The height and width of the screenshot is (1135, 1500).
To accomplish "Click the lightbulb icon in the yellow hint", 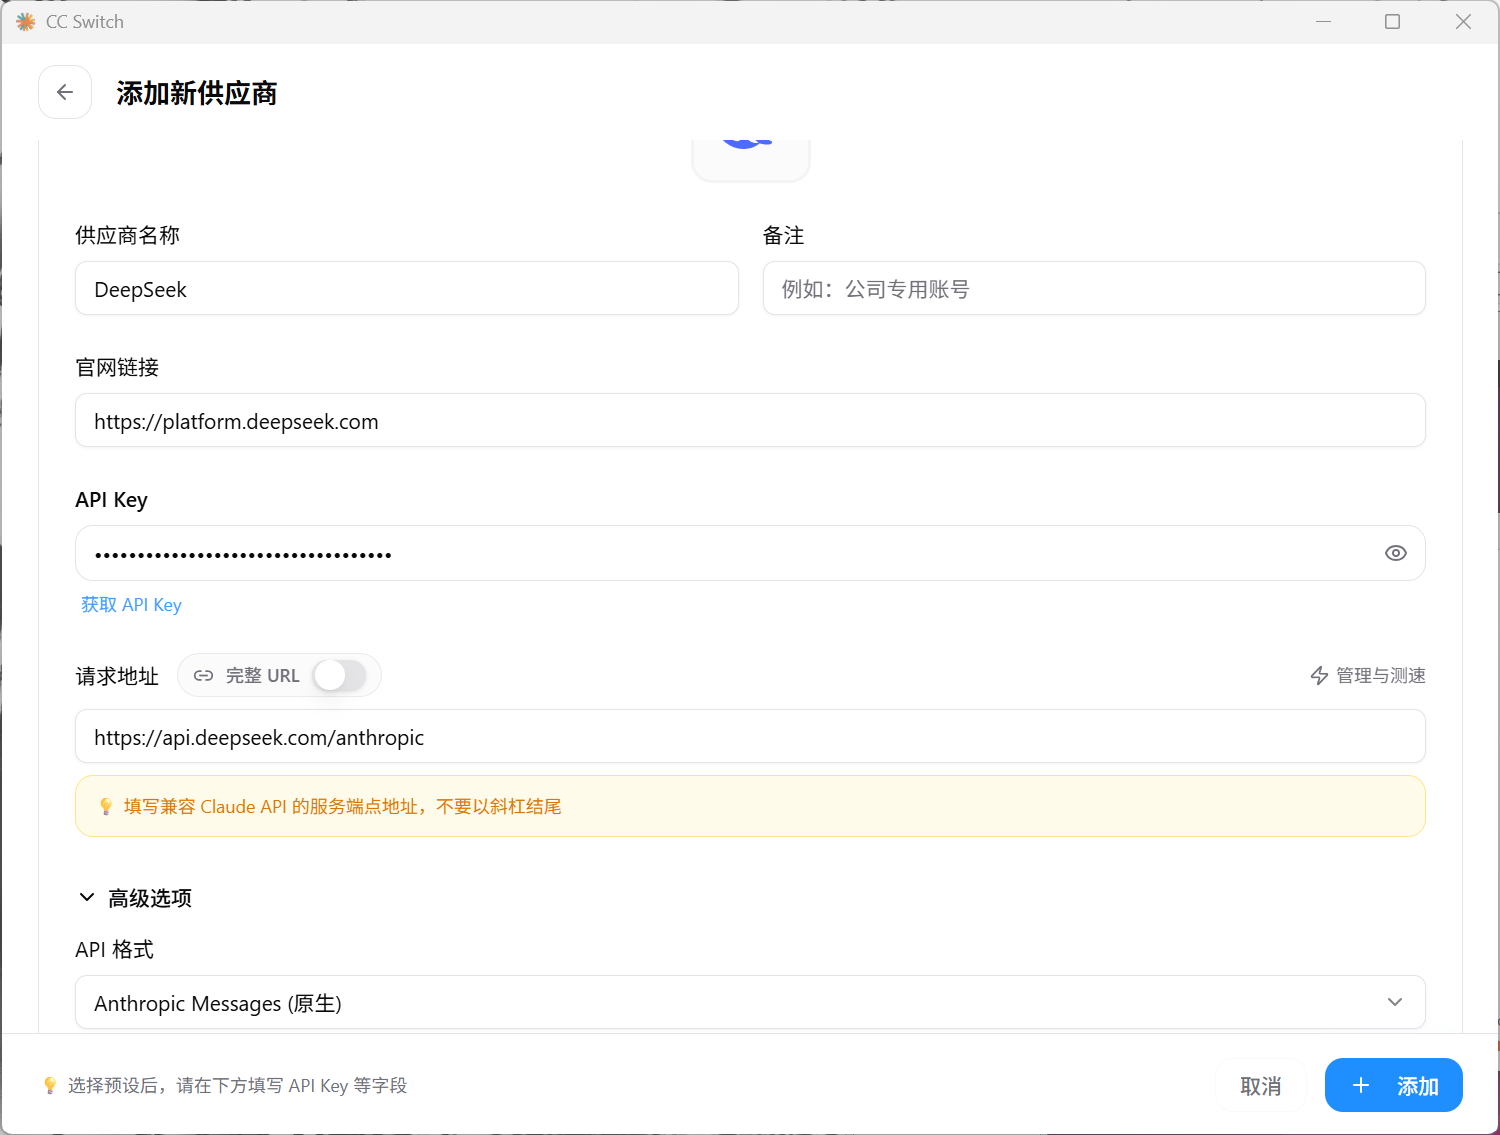I will click(x=106, y=806).
